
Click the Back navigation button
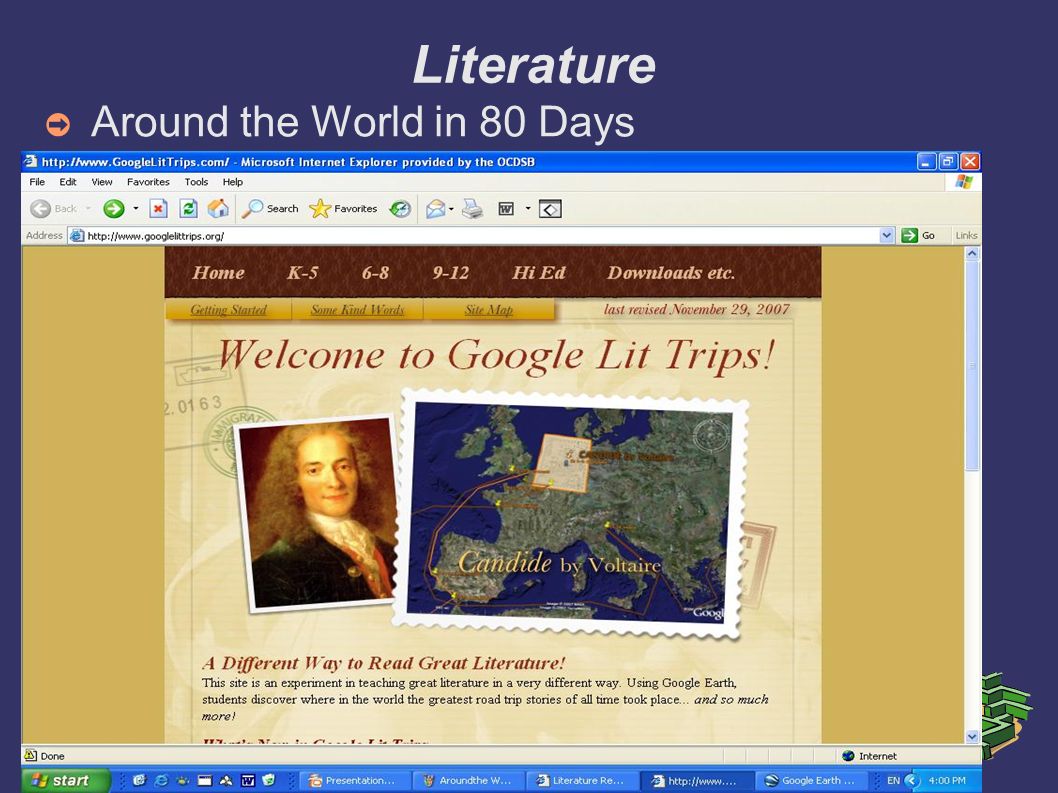[54, 209]
